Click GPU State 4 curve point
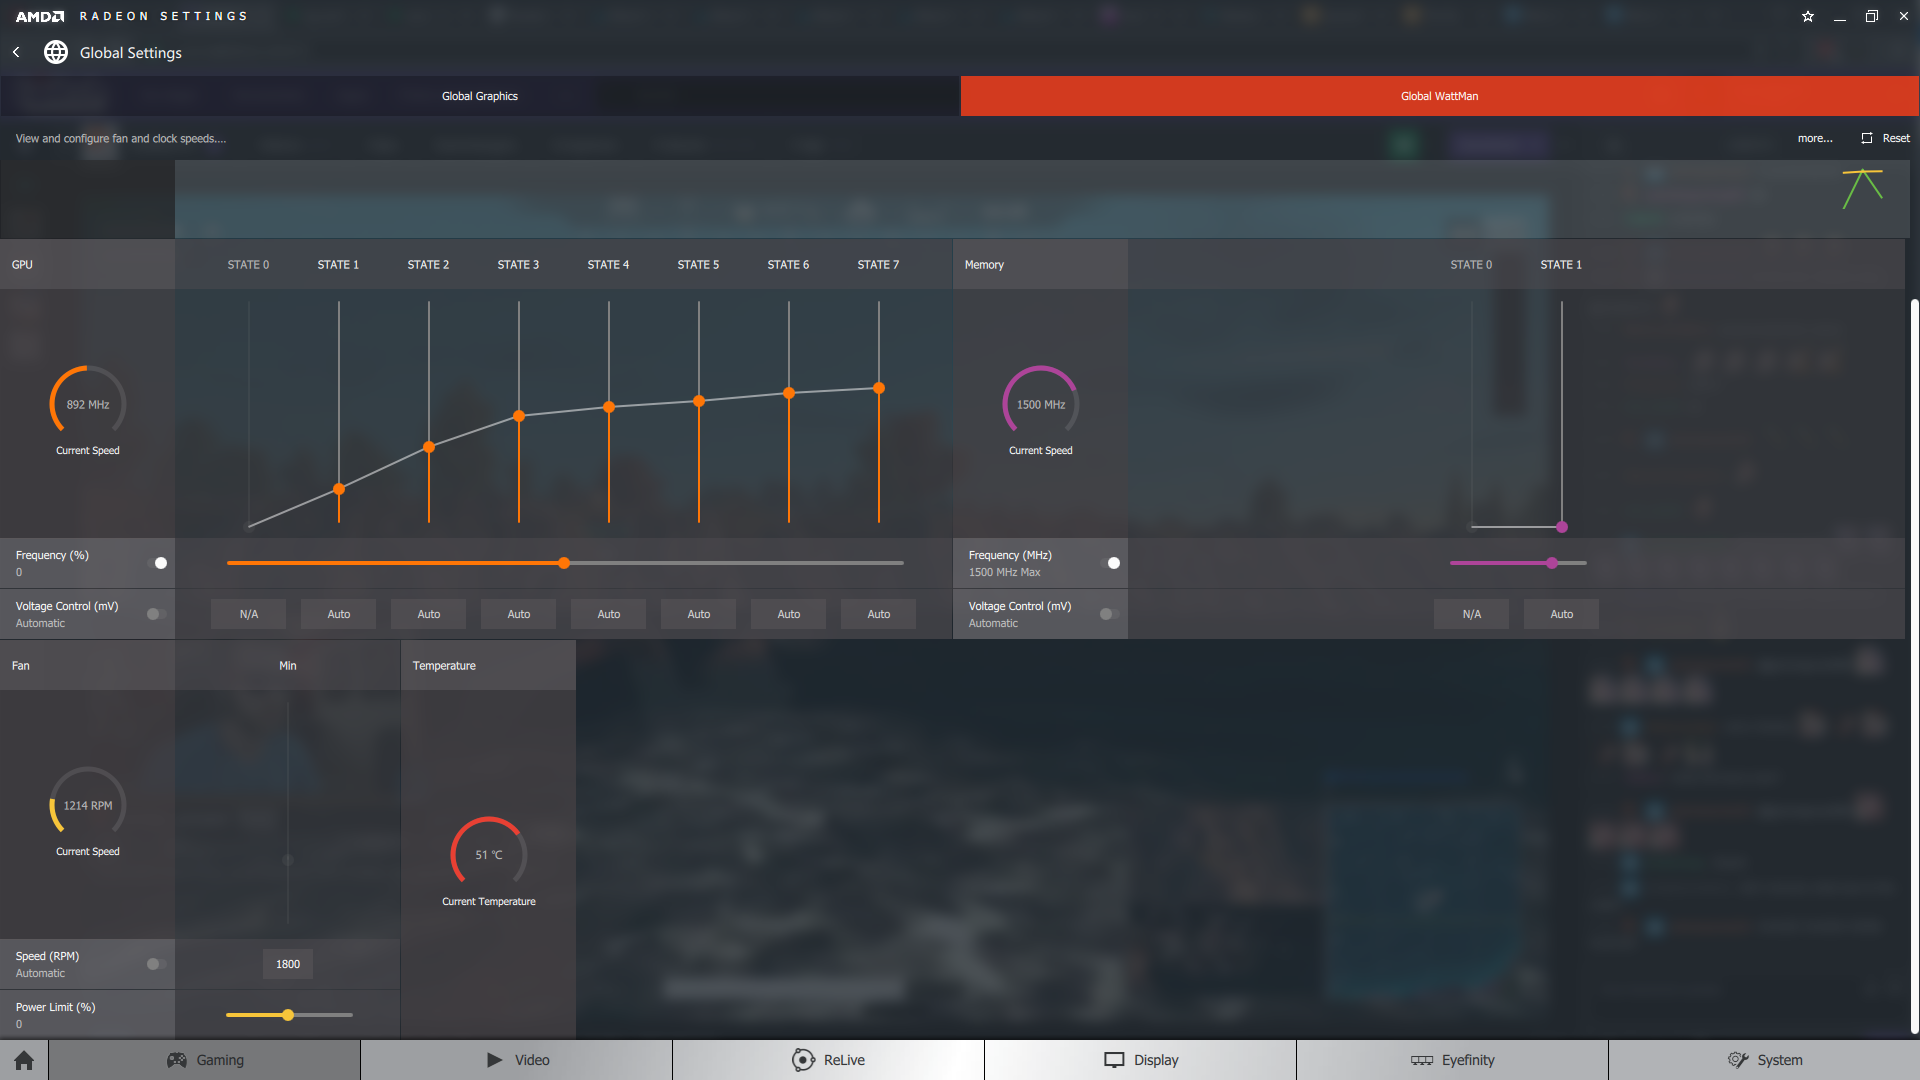 coord(609,407)
